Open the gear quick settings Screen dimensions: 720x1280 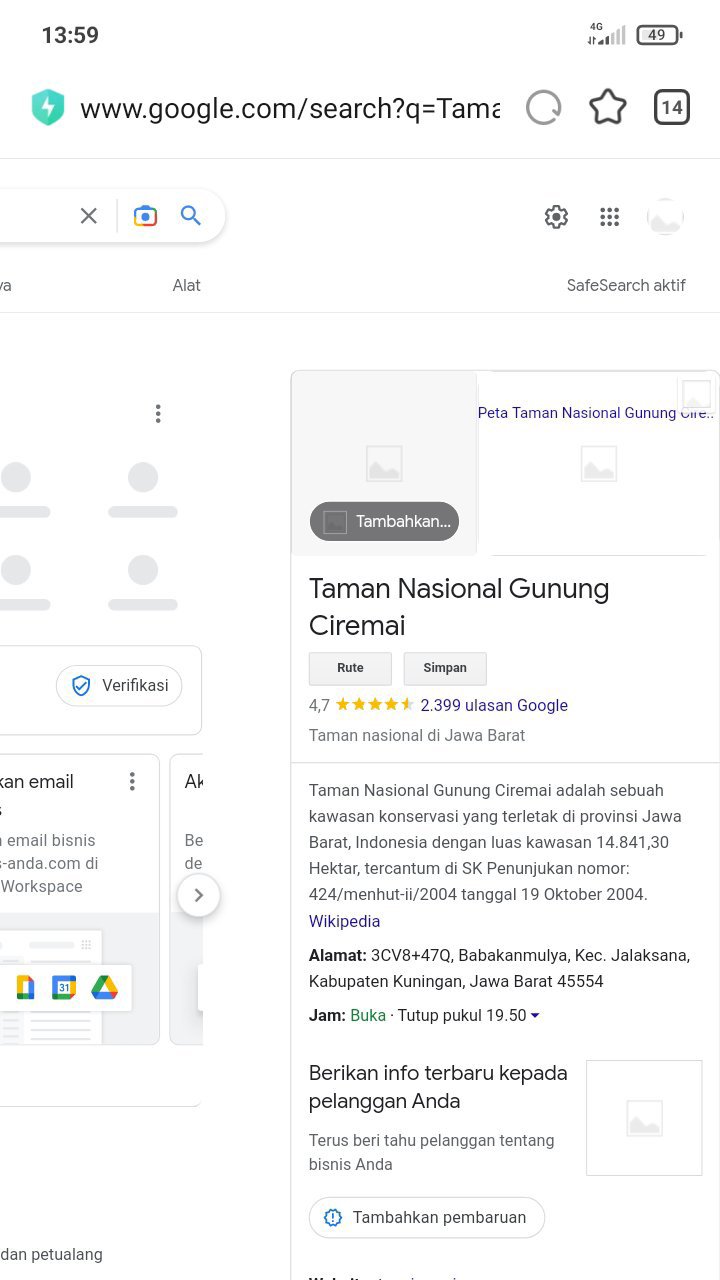click(556, 217)
